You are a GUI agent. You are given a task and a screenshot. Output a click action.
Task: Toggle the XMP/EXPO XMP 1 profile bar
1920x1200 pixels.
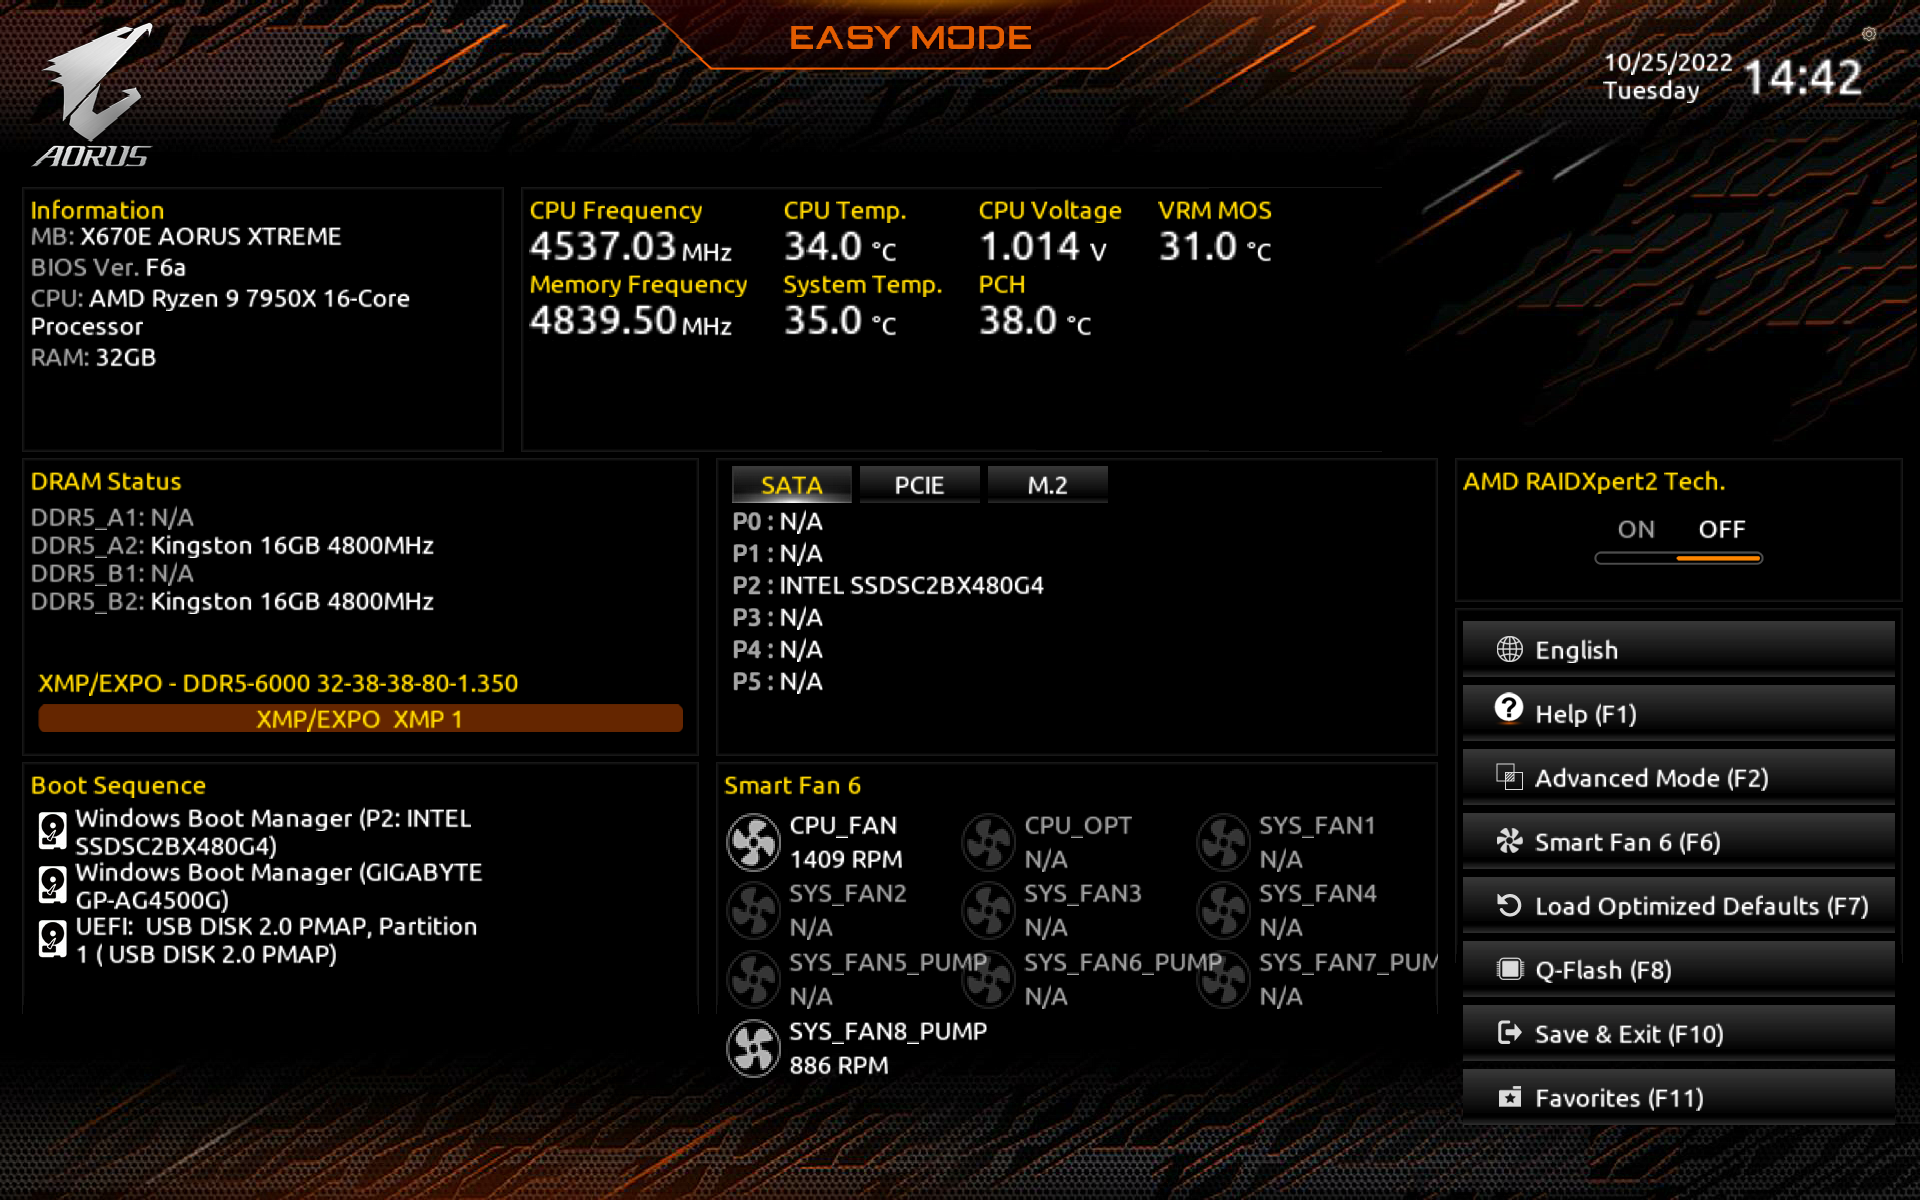coord(360,719)
